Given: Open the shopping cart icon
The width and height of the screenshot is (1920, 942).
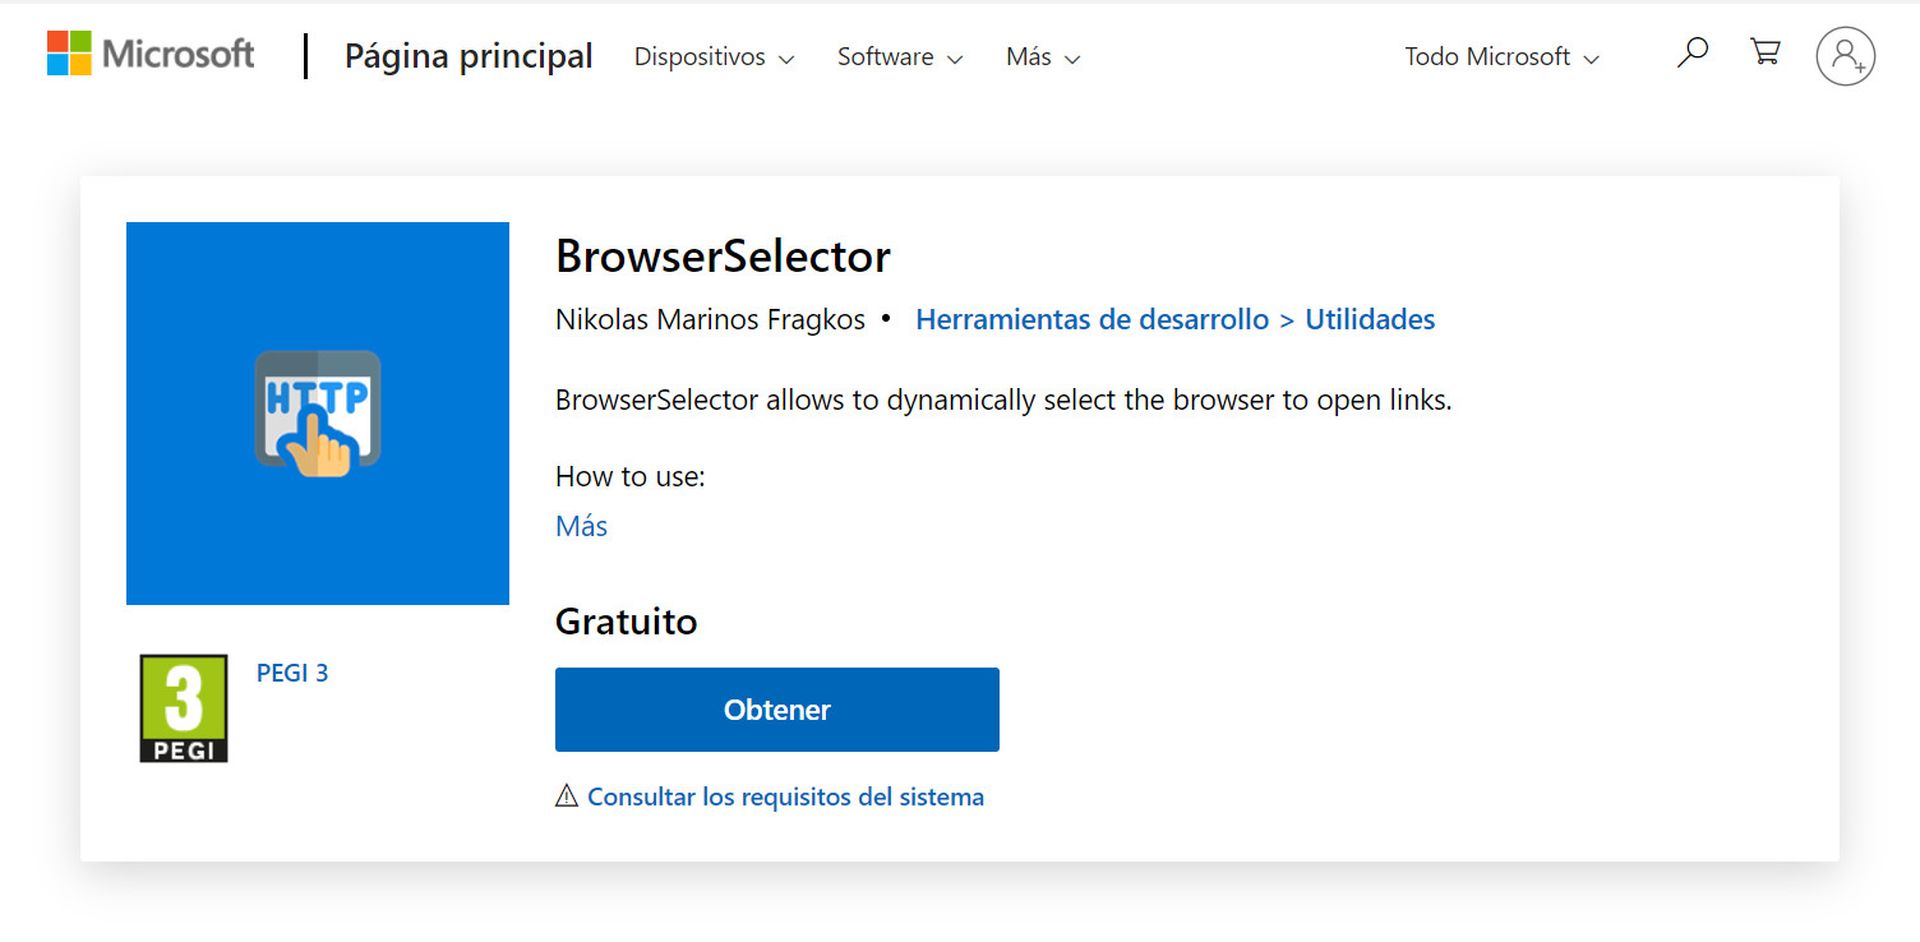Looking at the screenshot, I should (x=1765, y=53).
